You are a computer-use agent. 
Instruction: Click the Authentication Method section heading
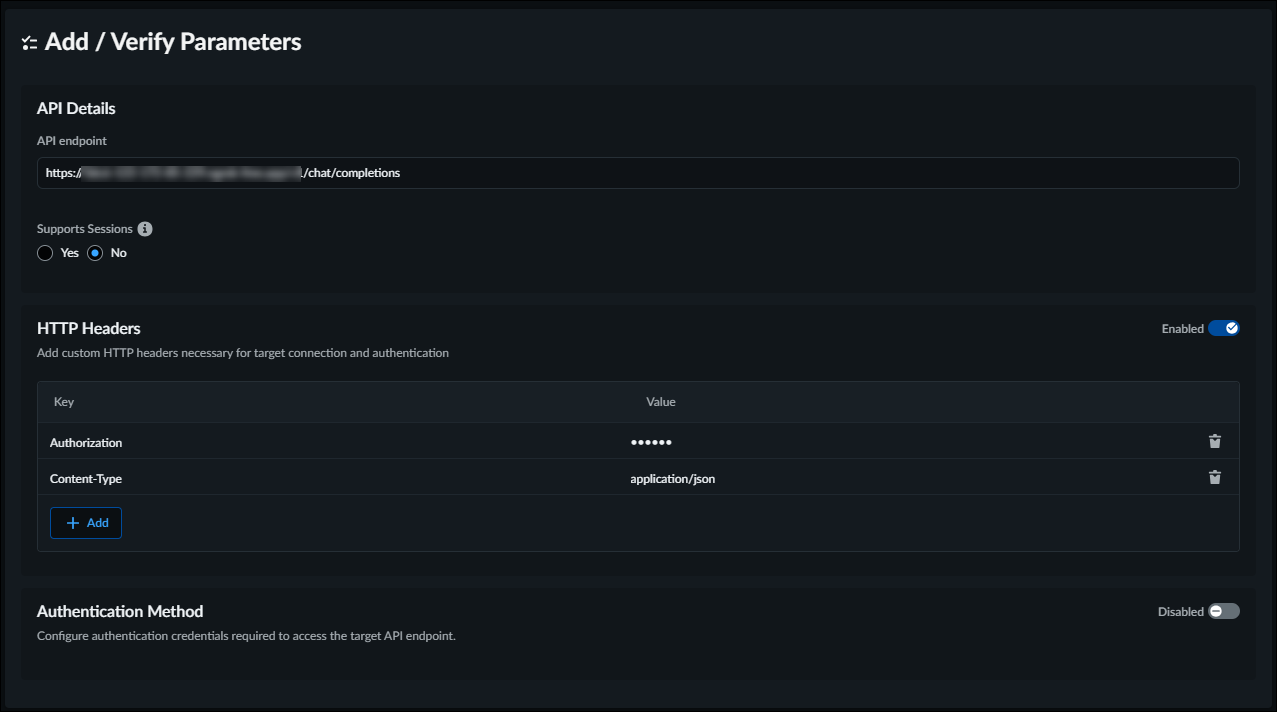pyautogui.click(x=120, y=611)
